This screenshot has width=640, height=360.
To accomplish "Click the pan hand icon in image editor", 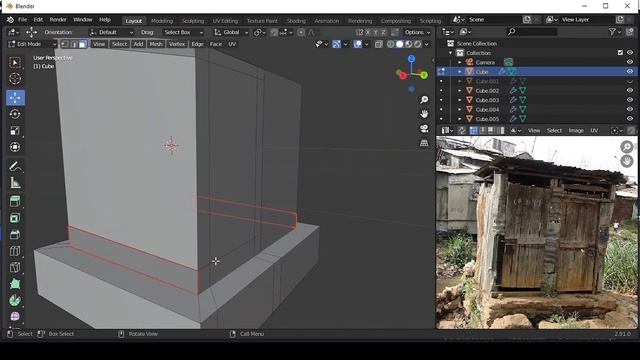I will coord(627,161).
